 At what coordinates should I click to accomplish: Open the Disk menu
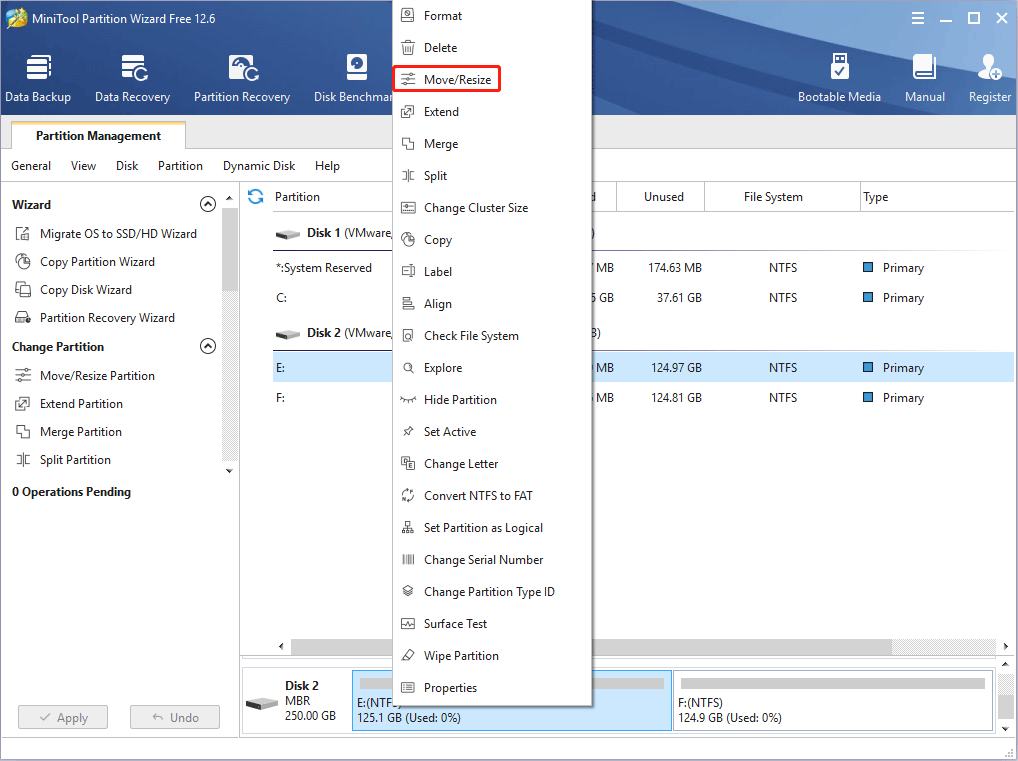click(x=127, y=166)
